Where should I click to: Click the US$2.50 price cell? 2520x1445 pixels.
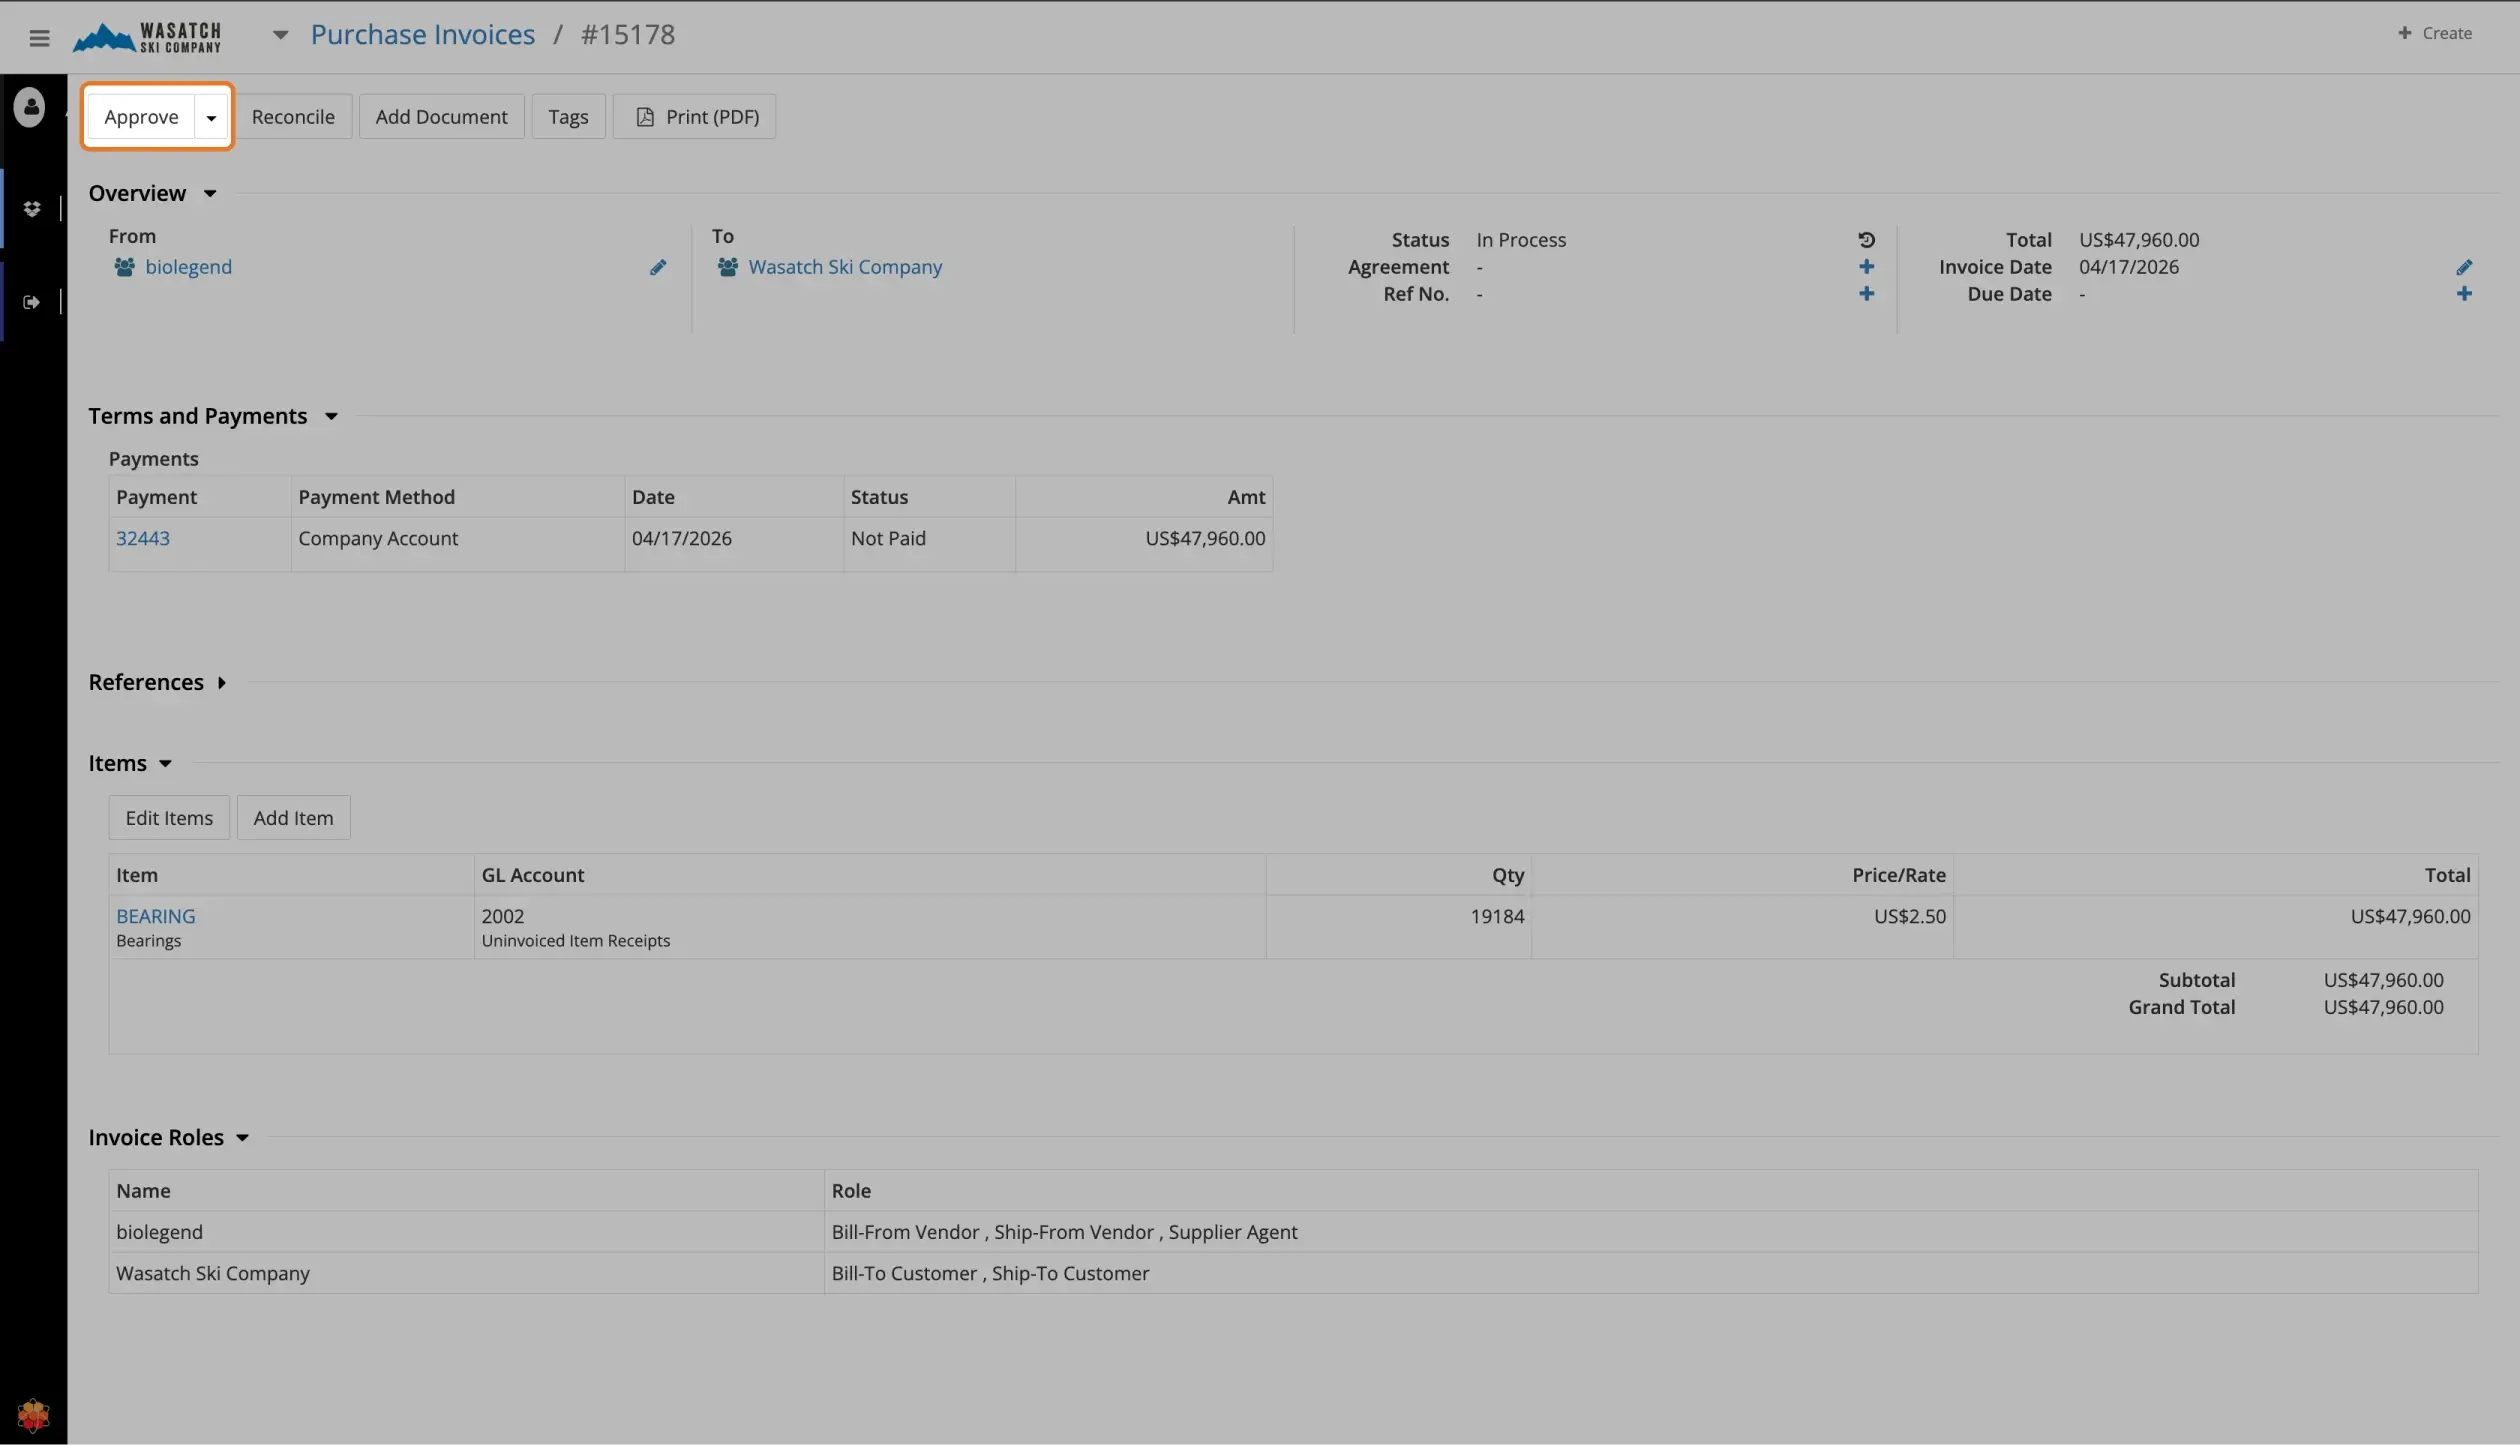pos(1742,927)
